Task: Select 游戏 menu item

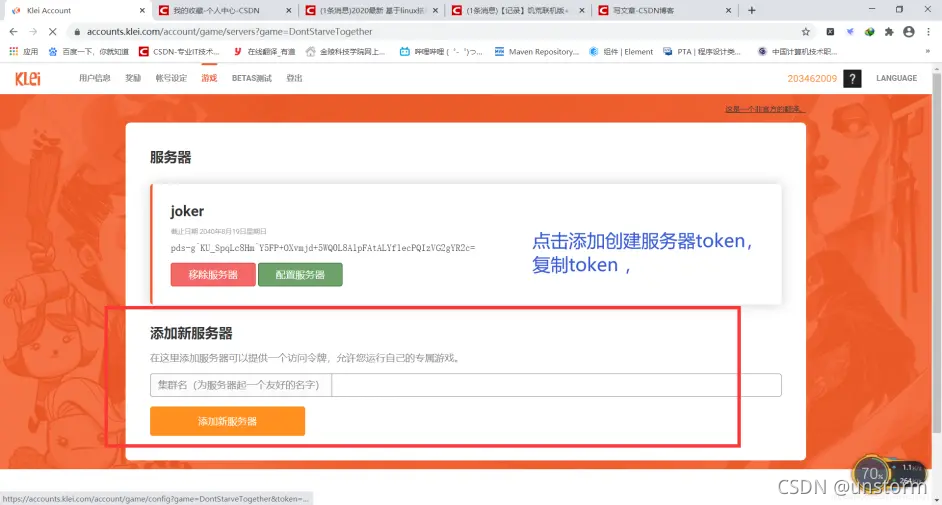Action: point(209,78)
